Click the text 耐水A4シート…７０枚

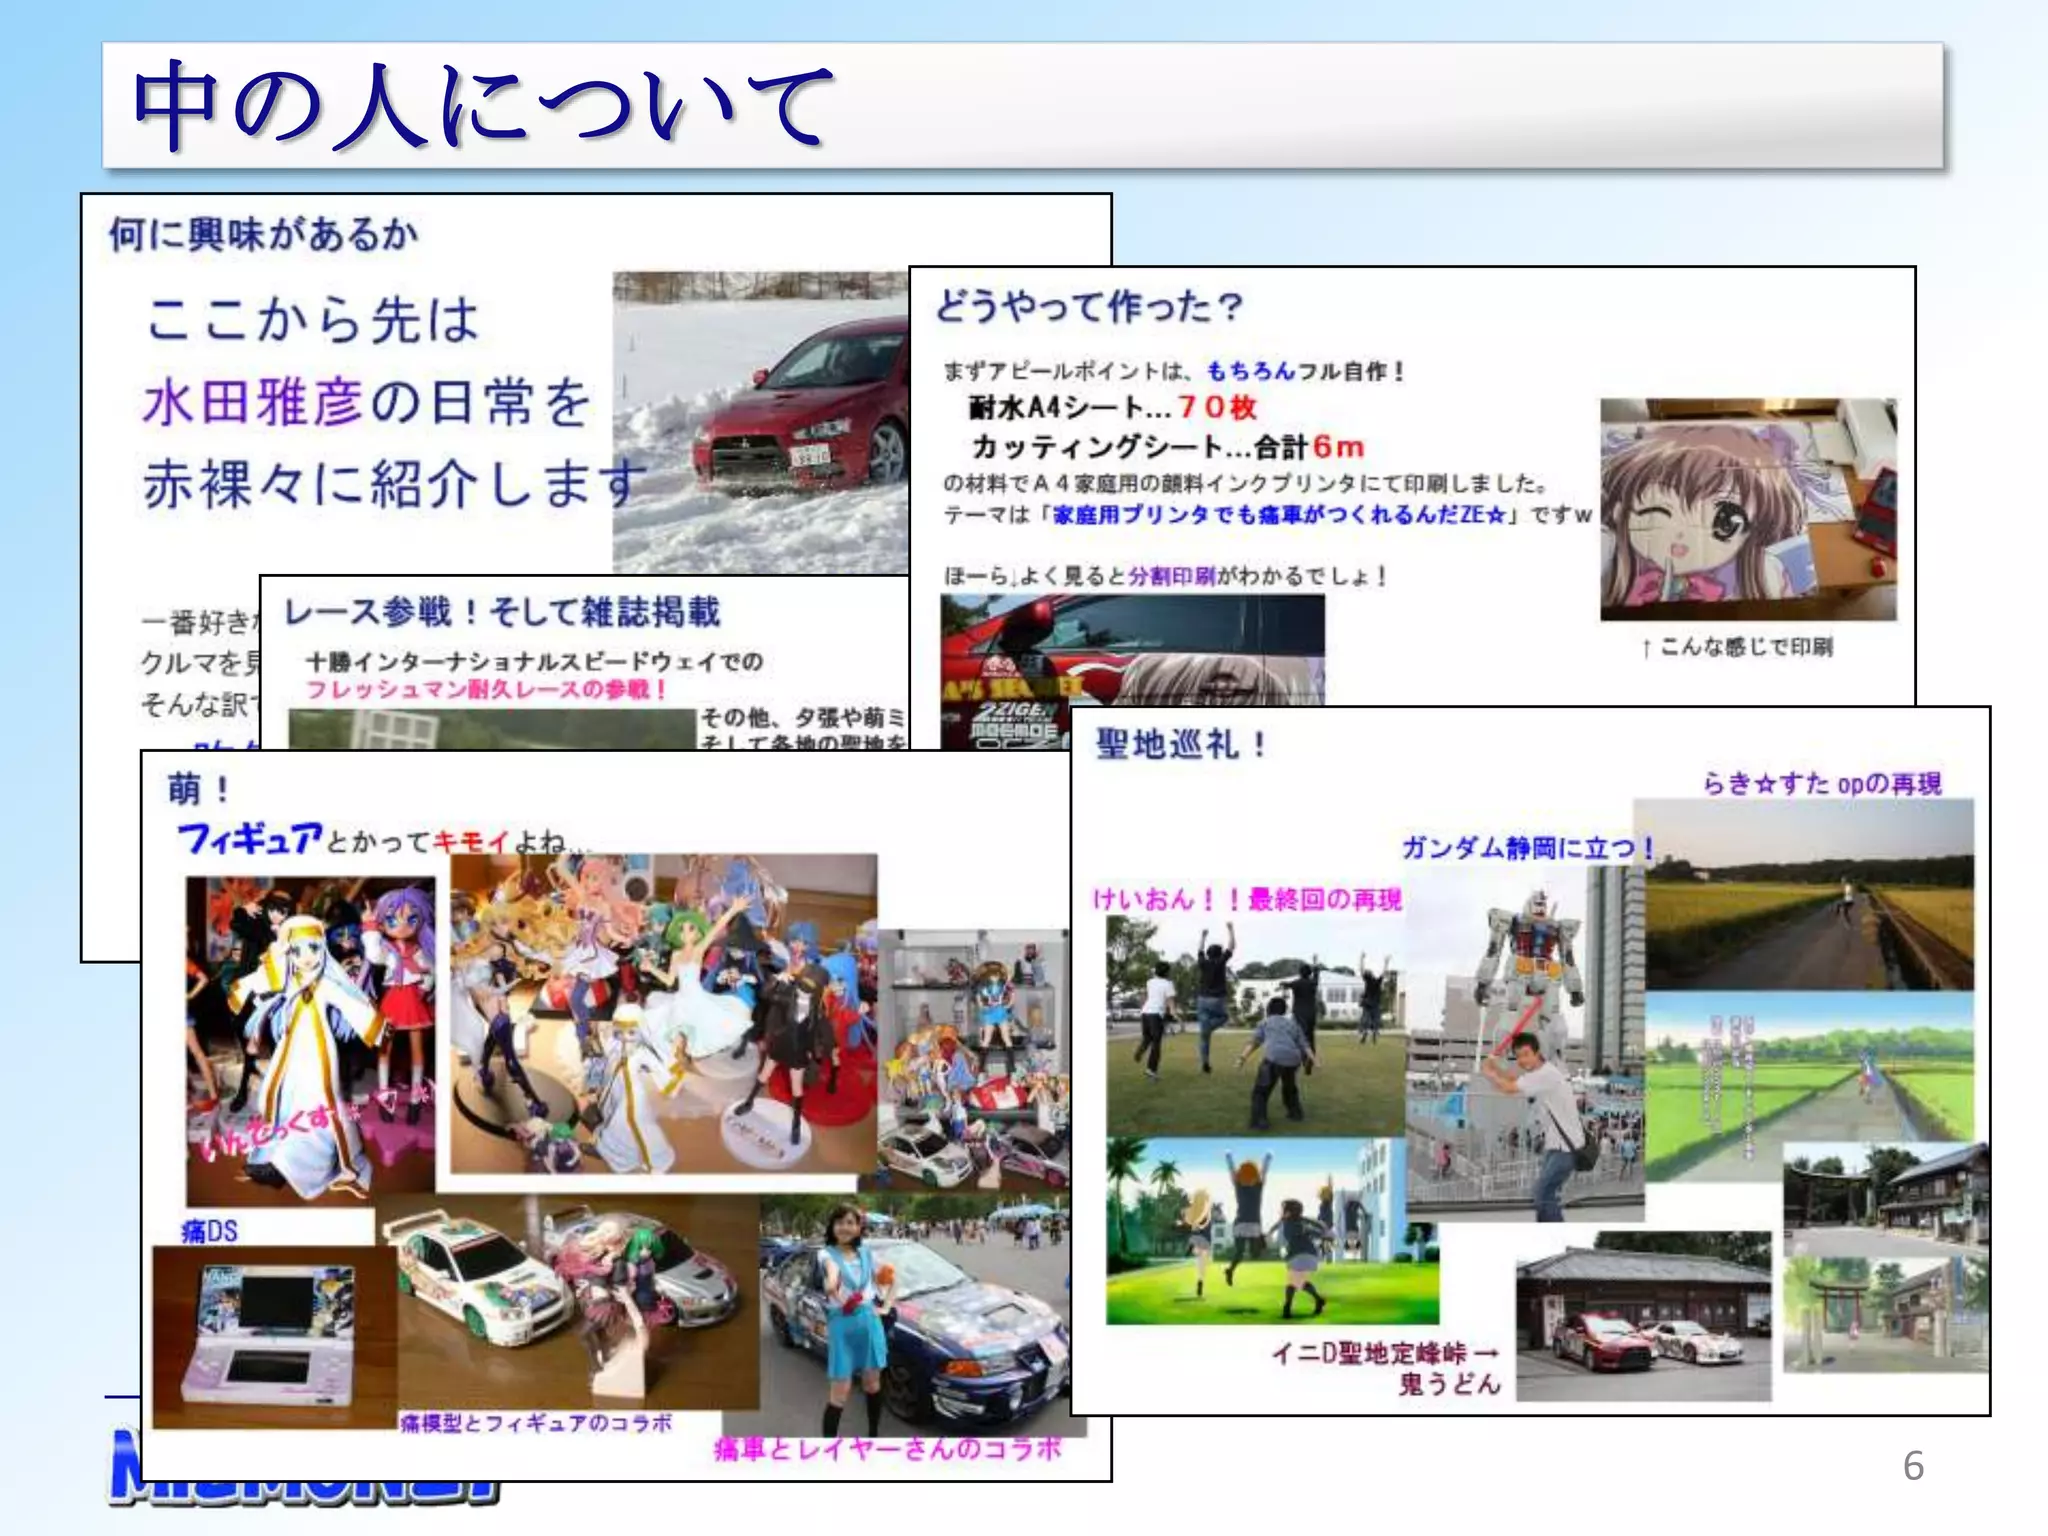(1112, 407)
